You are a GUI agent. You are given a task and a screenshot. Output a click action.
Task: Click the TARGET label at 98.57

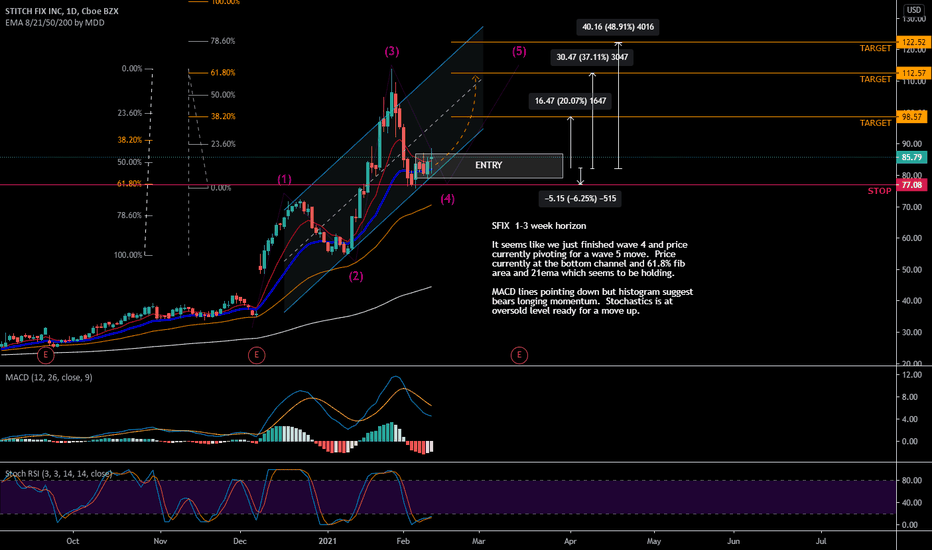pos(876,123)
